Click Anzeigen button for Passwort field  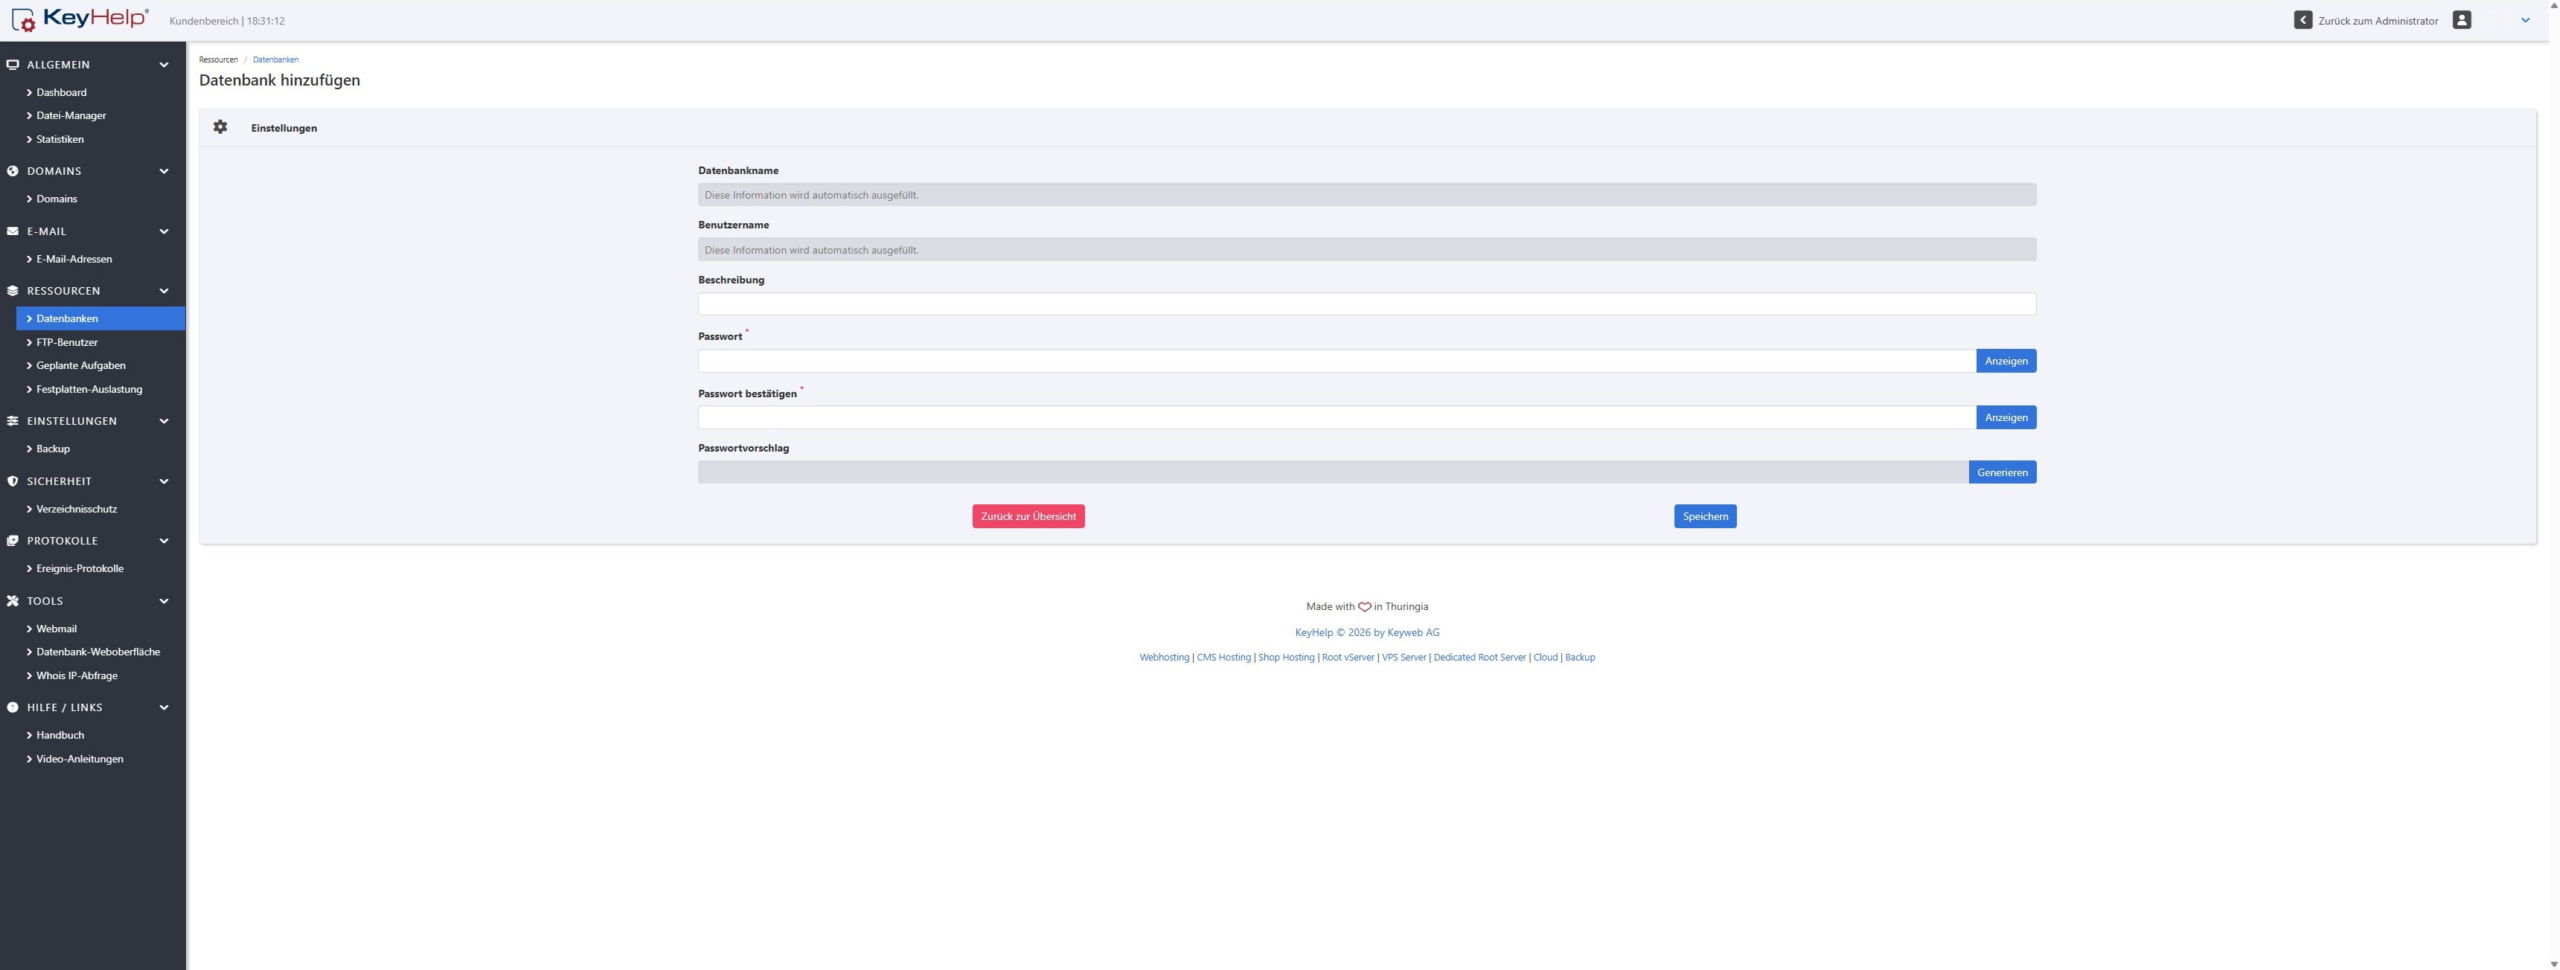(2006, 361)
